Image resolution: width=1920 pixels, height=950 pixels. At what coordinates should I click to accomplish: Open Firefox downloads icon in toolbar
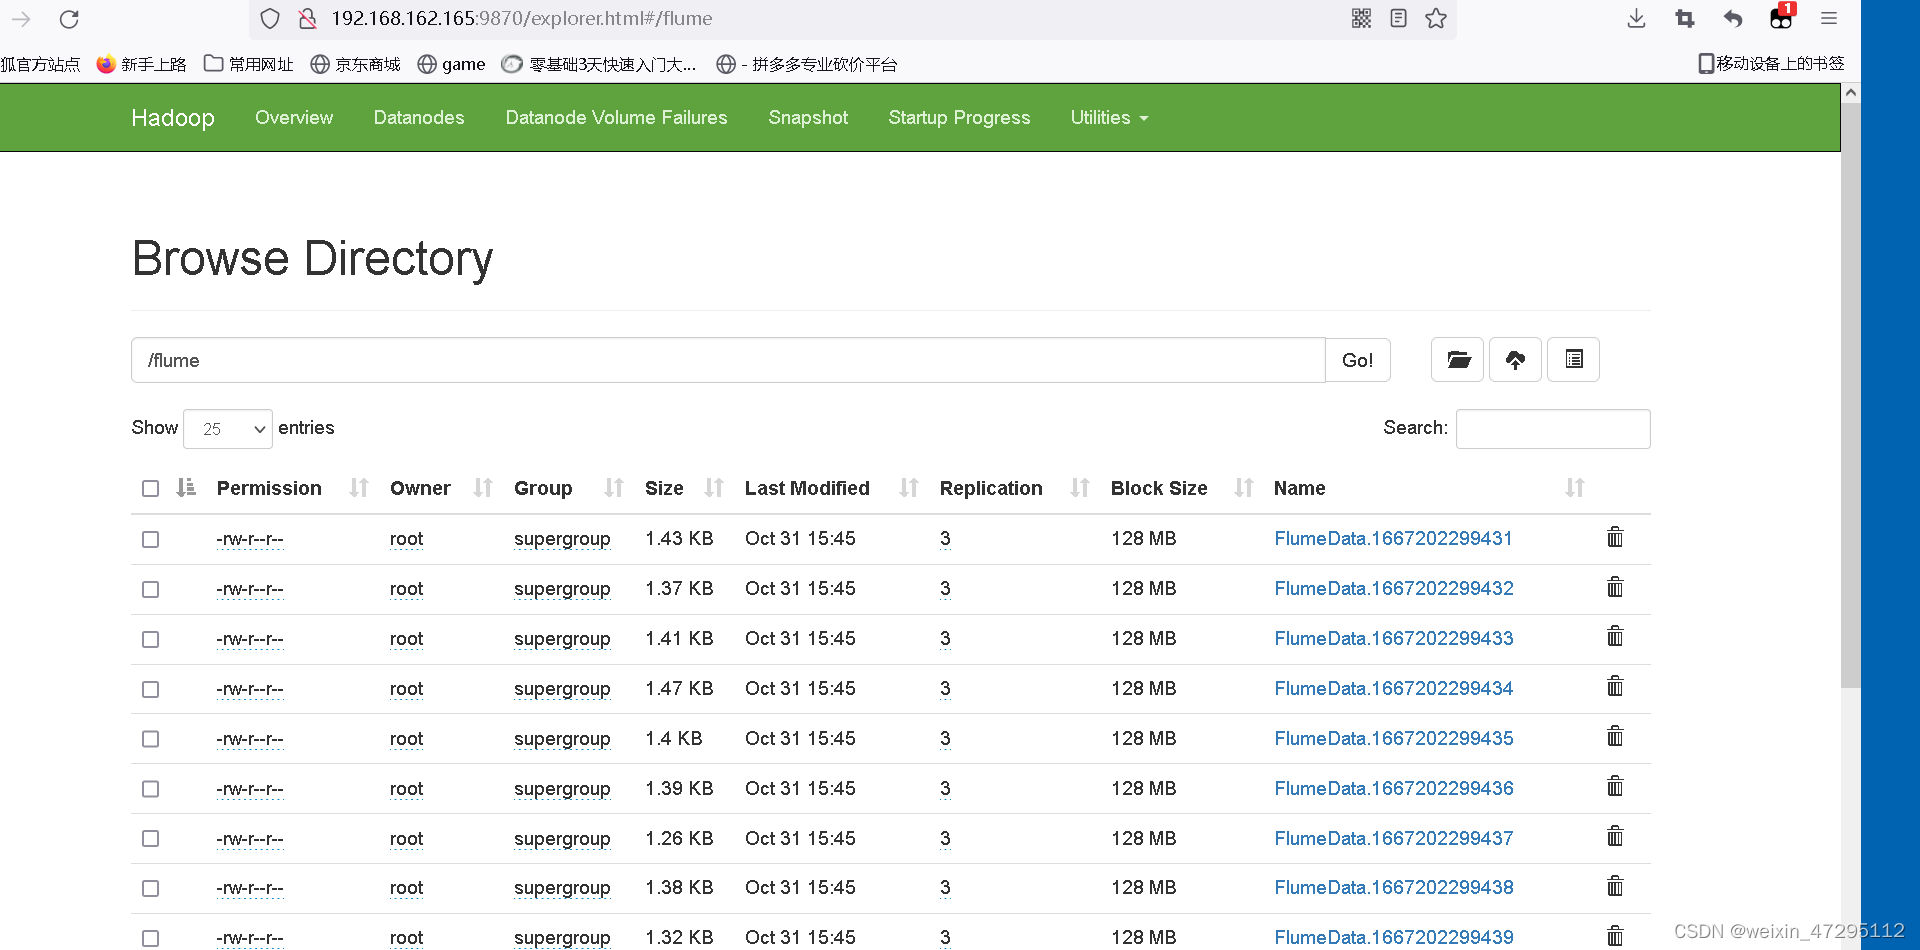(x=1635, y=18)
